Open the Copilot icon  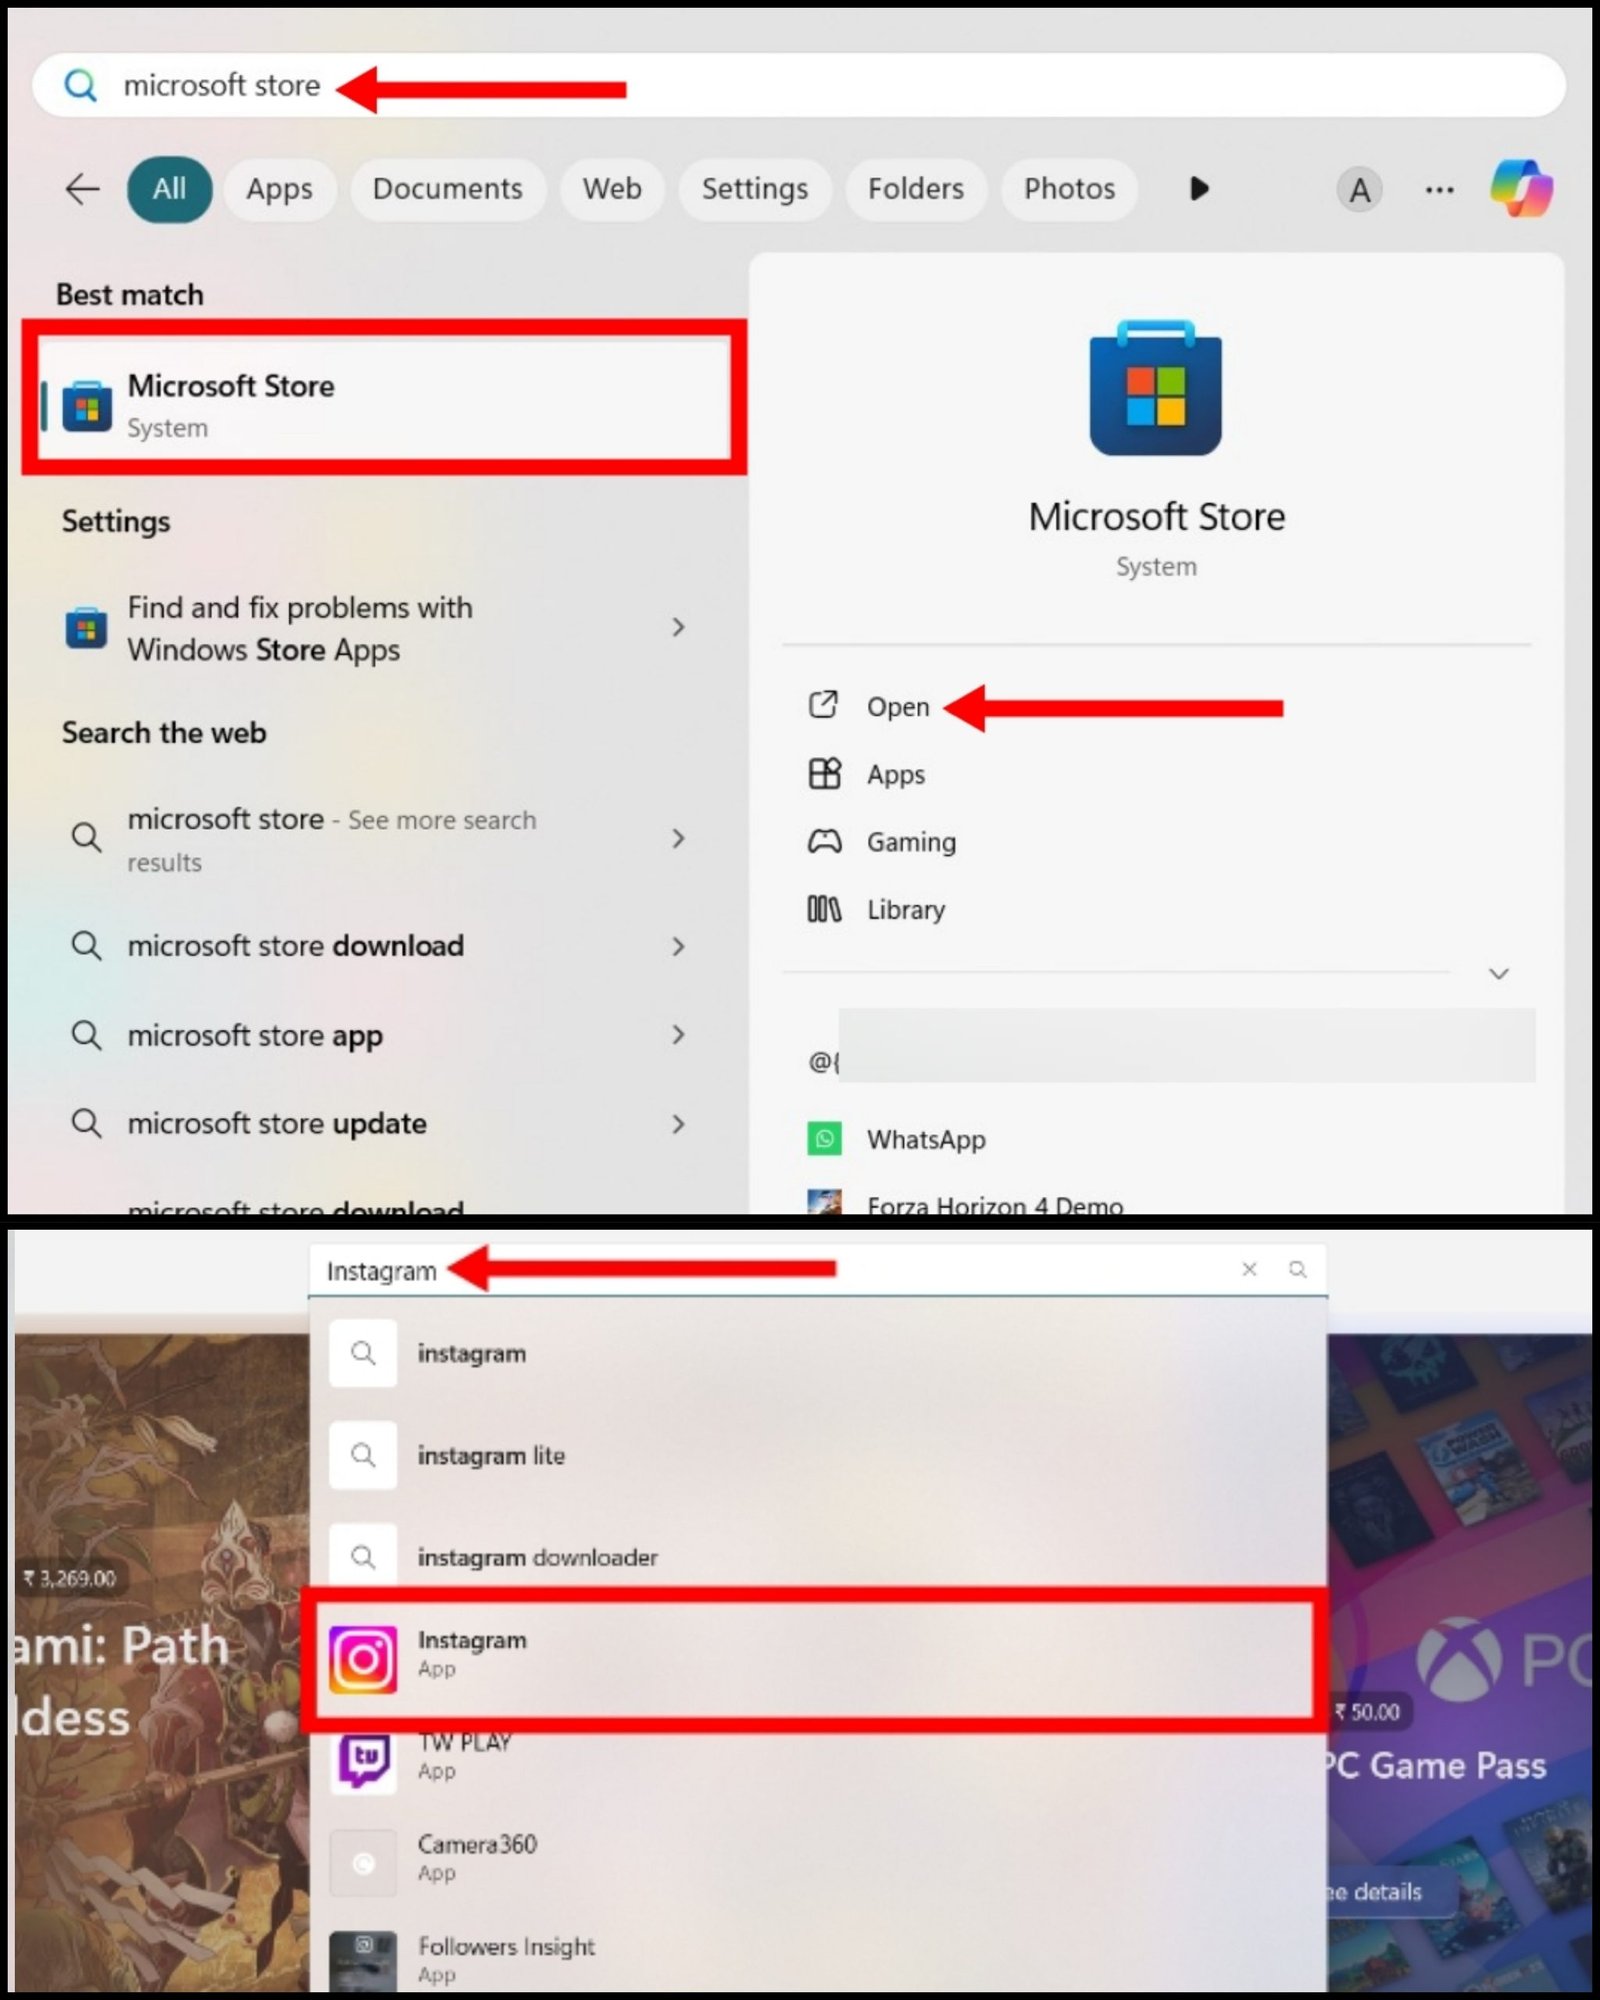[1521, 188]
